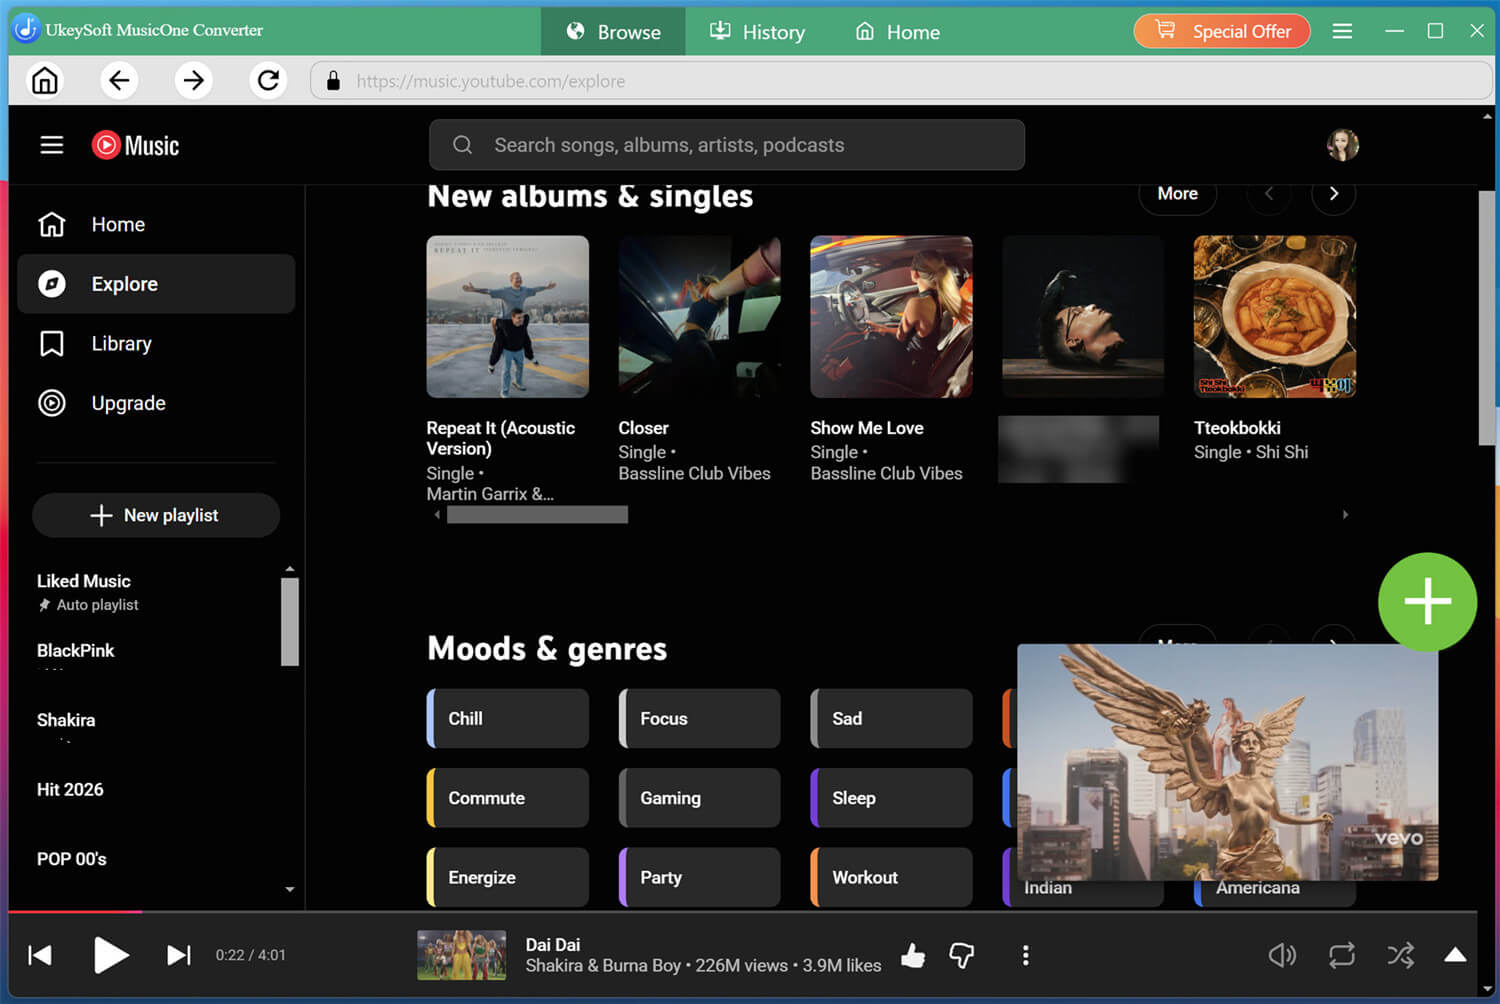Dislike the song with the thumbs-down icon
The width and height of the screenshot is (1500, 1004).
[x=961, y=956]
